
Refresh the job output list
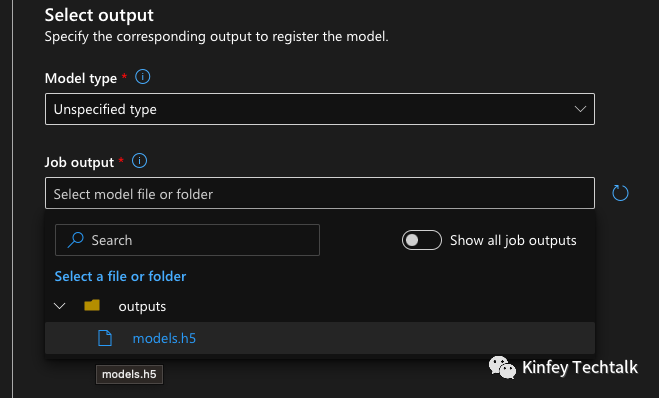pyautogui.click(x=620, y=193)
